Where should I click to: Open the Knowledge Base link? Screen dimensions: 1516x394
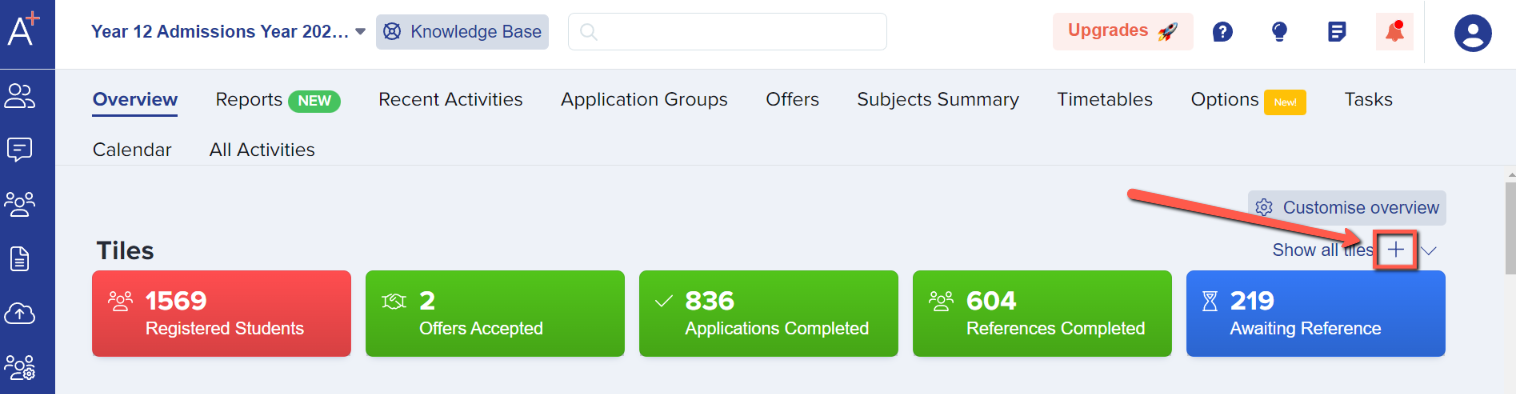click(462, 32)
